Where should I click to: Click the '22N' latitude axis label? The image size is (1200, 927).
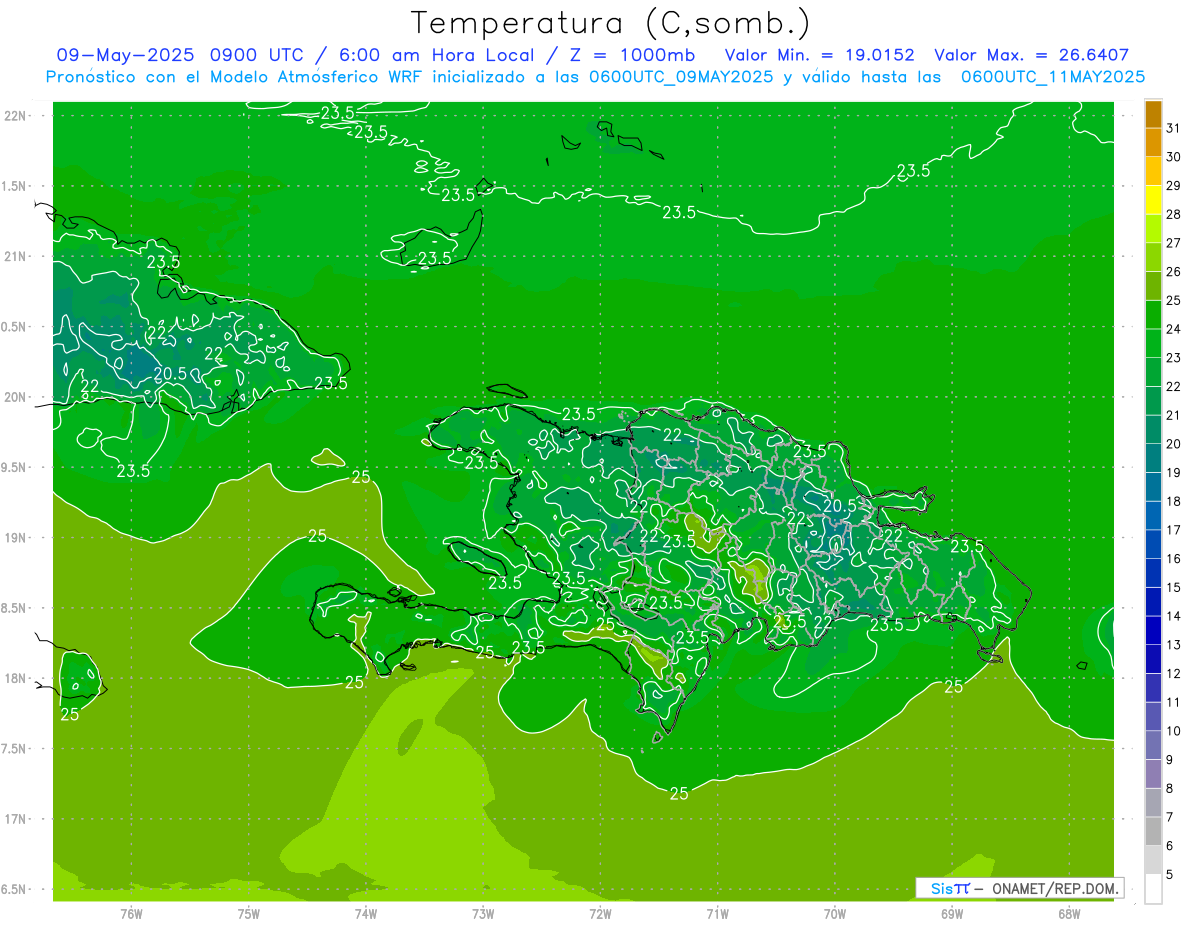click(16, 116)
